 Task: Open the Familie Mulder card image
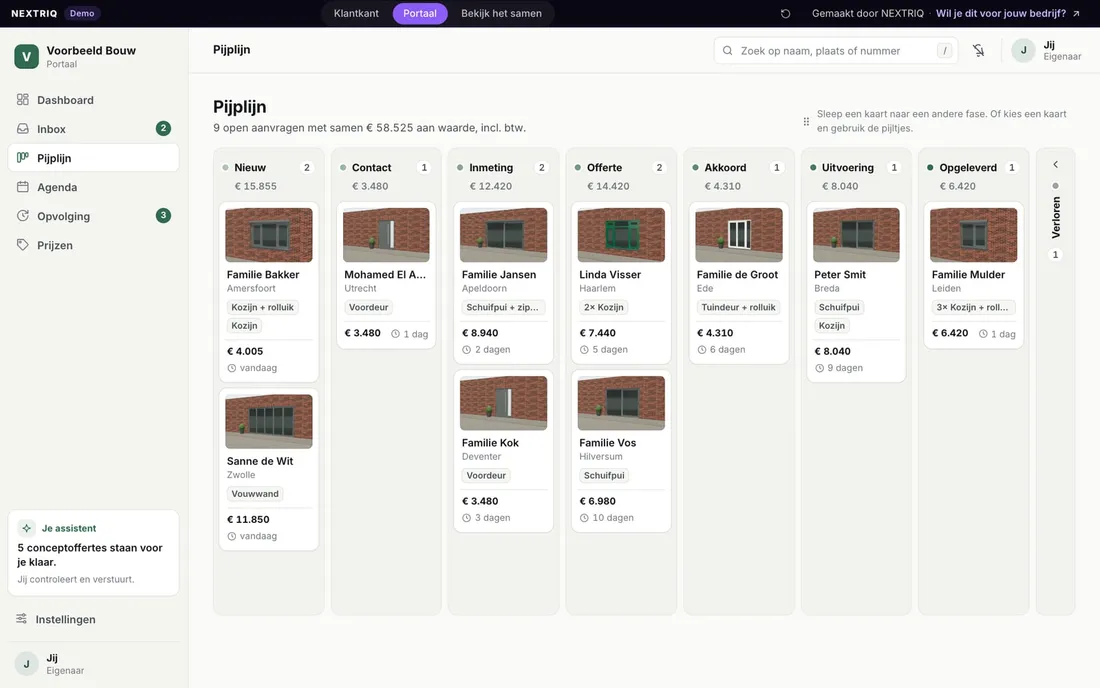pos(973,235)
